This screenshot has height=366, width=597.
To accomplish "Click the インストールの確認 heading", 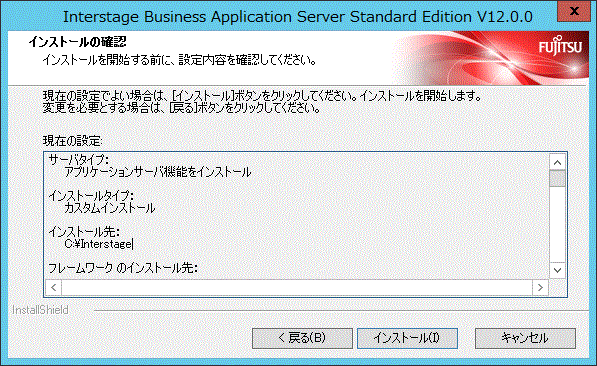I will (77, 42).
